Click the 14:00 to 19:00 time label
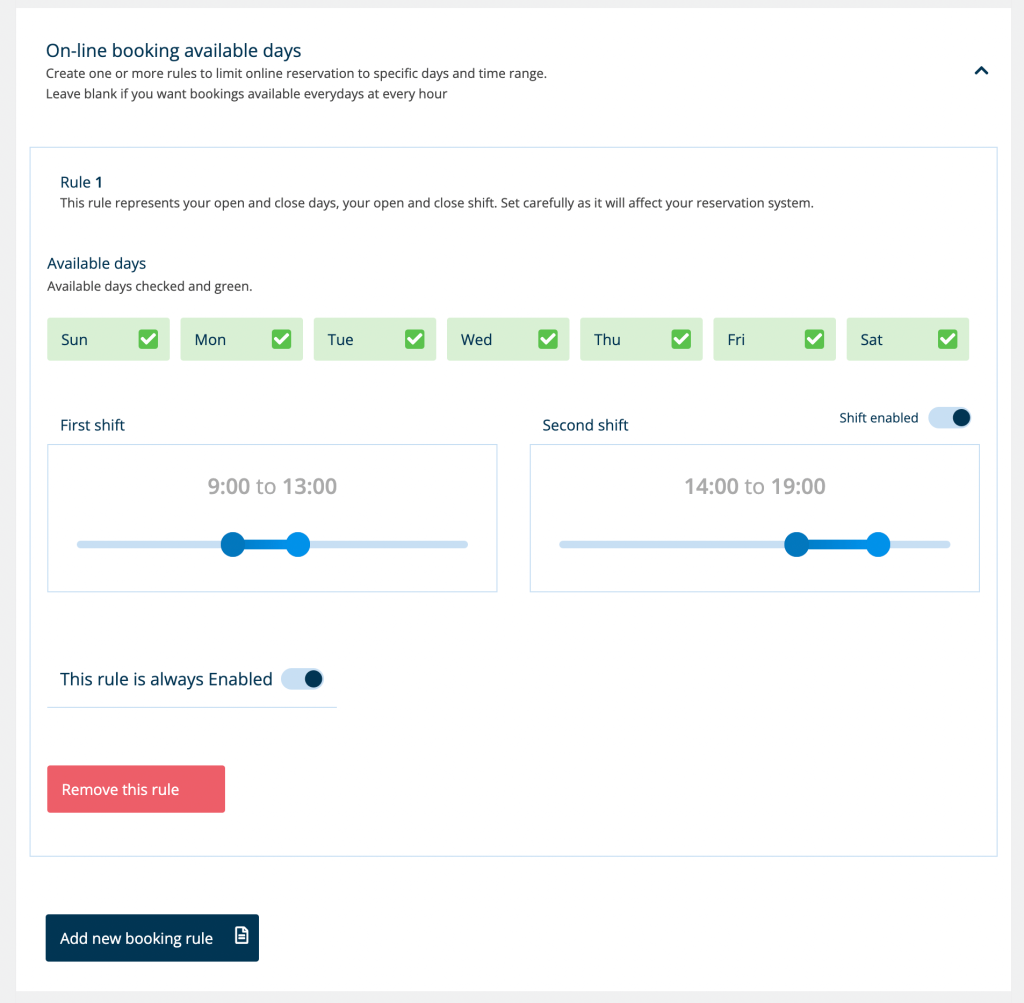Viewport: 1024px width, 1003px height. coord(754,486)
